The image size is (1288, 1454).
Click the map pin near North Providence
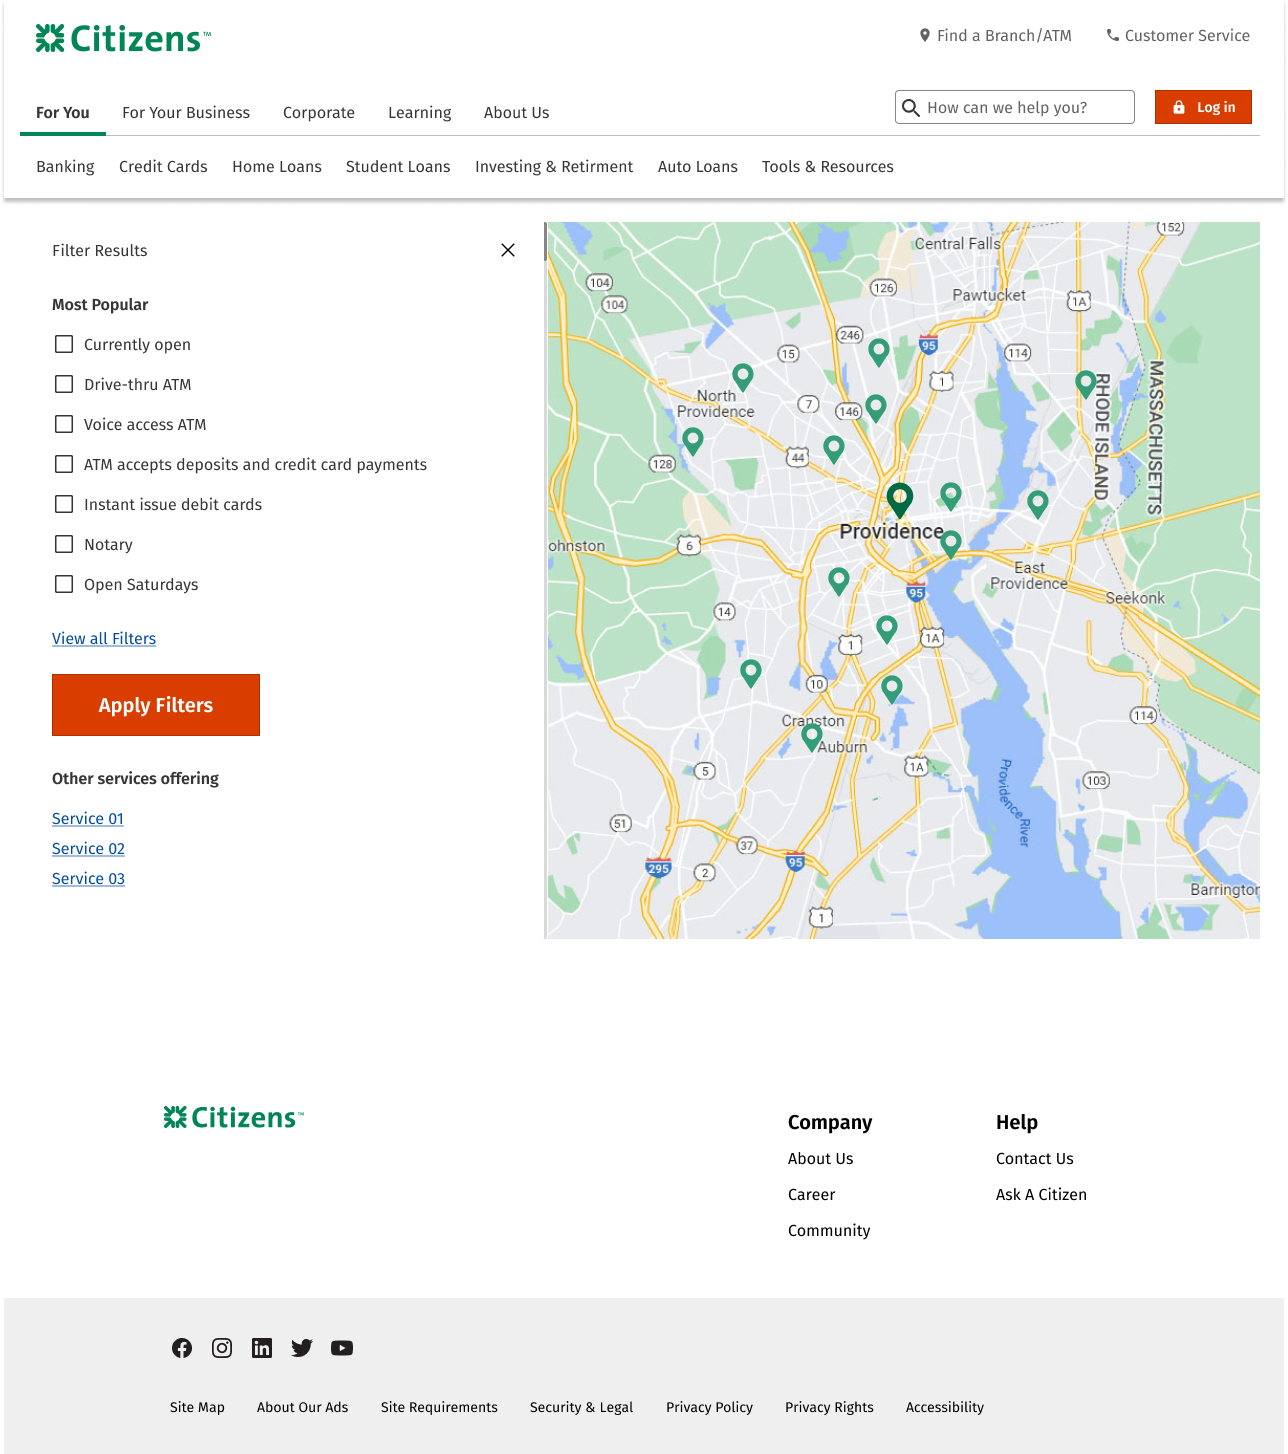pyautogui.click(x=742, y=375)
